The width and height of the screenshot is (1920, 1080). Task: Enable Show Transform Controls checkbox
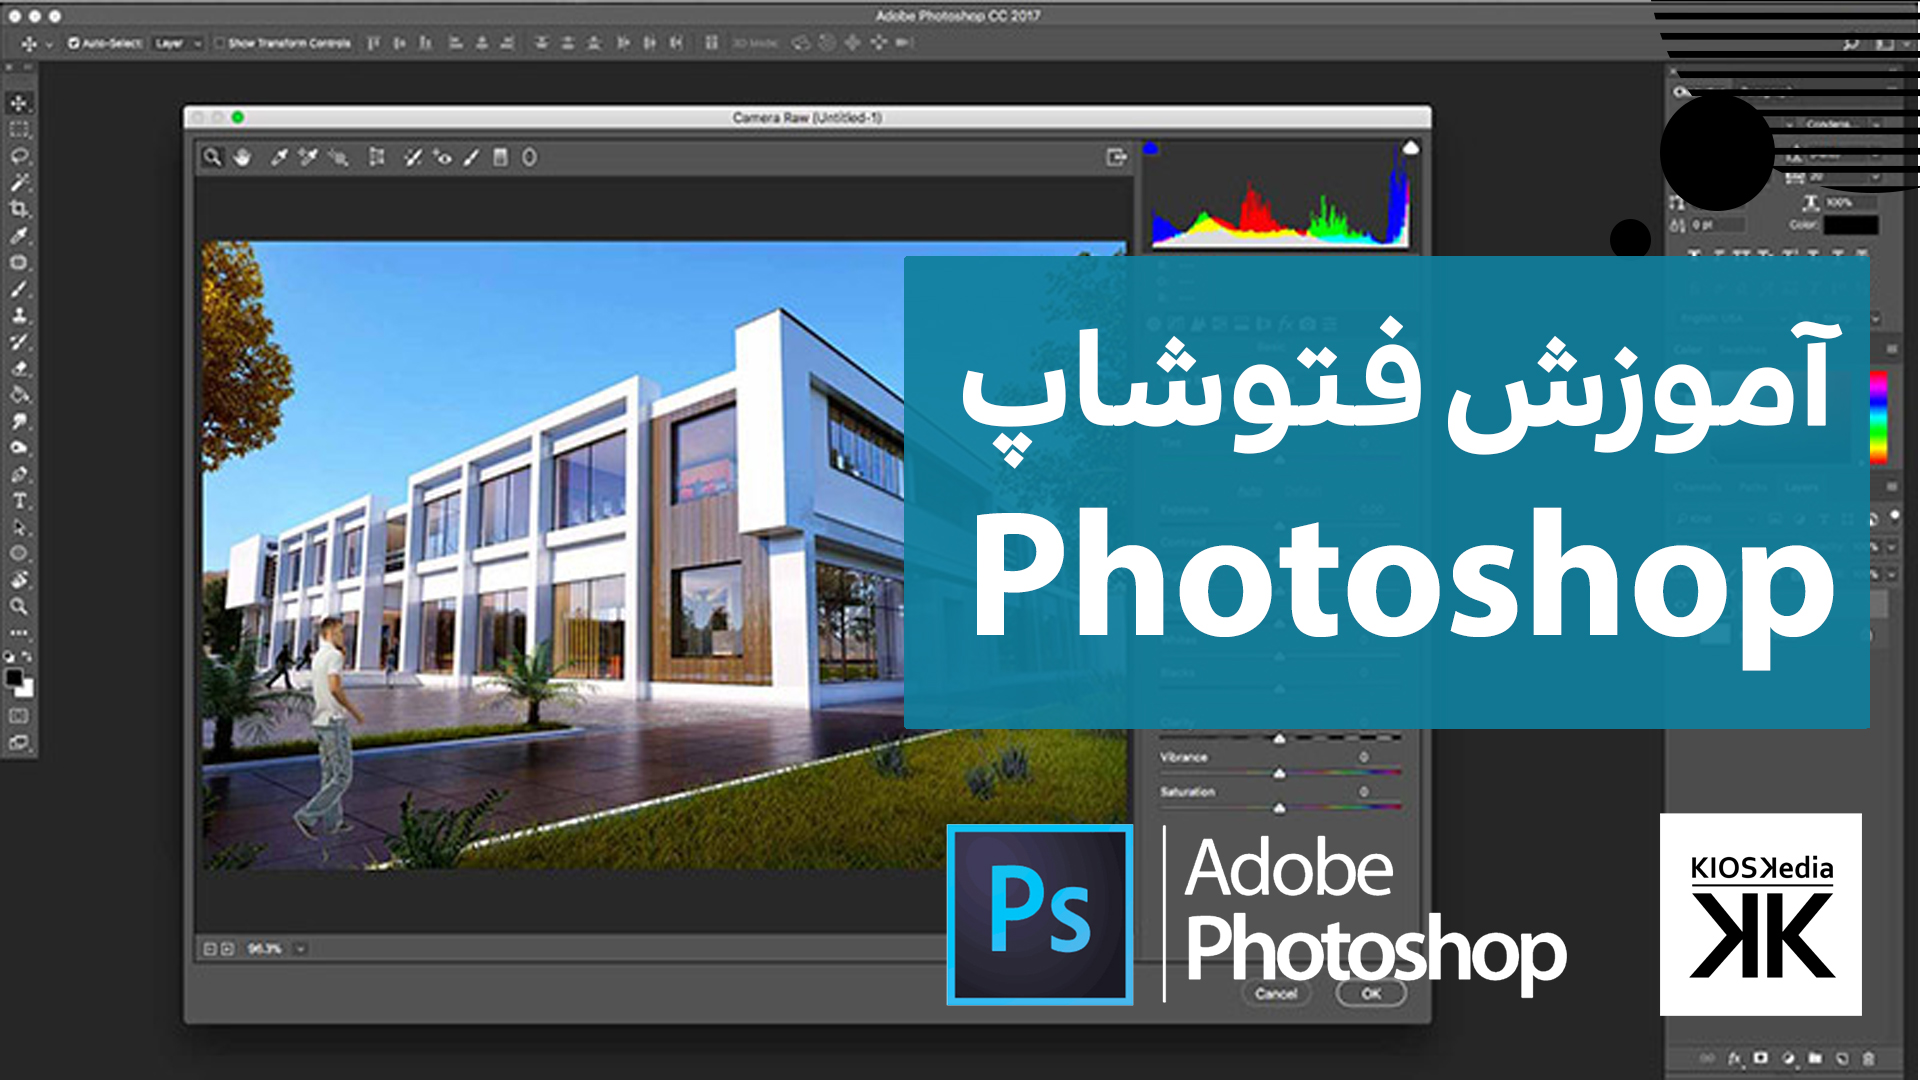point(220,43)
